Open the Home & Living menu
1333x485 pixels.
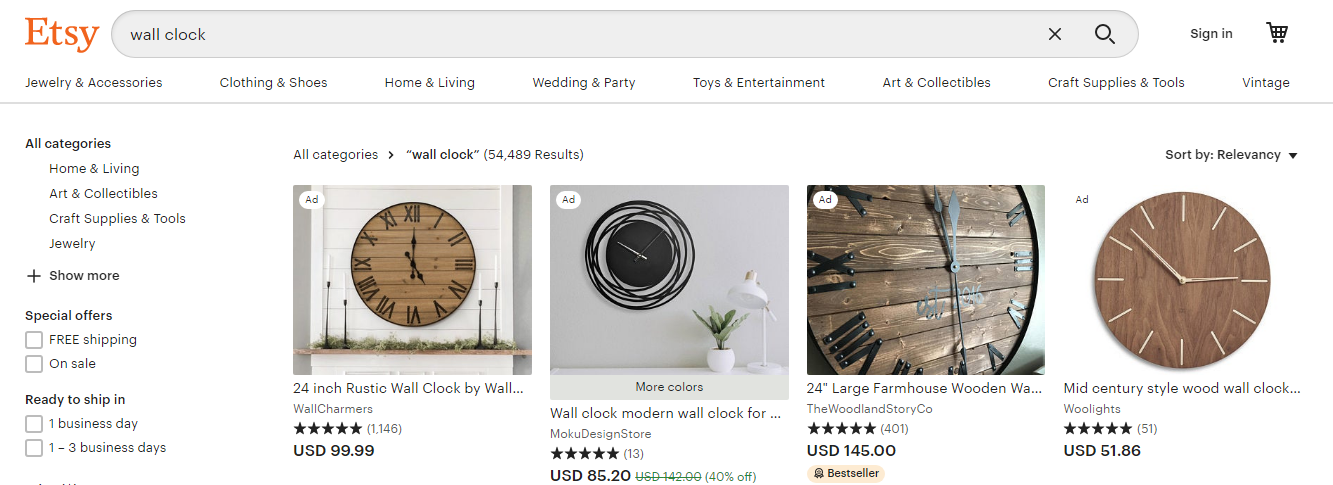[429, 83]
